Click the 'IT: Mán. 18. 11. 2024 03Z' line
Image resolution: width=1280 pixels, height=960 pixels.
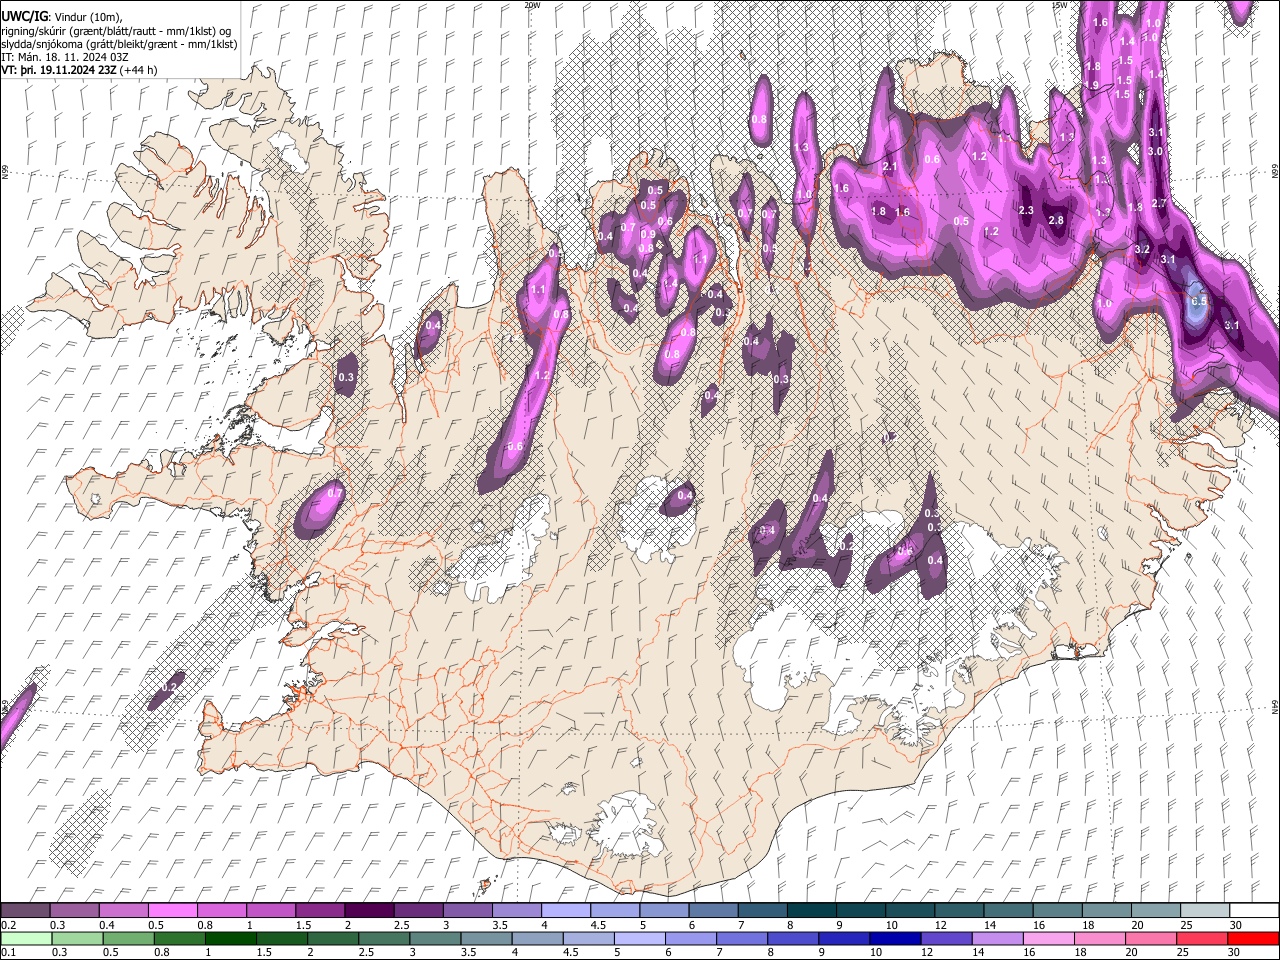[63, 57]
